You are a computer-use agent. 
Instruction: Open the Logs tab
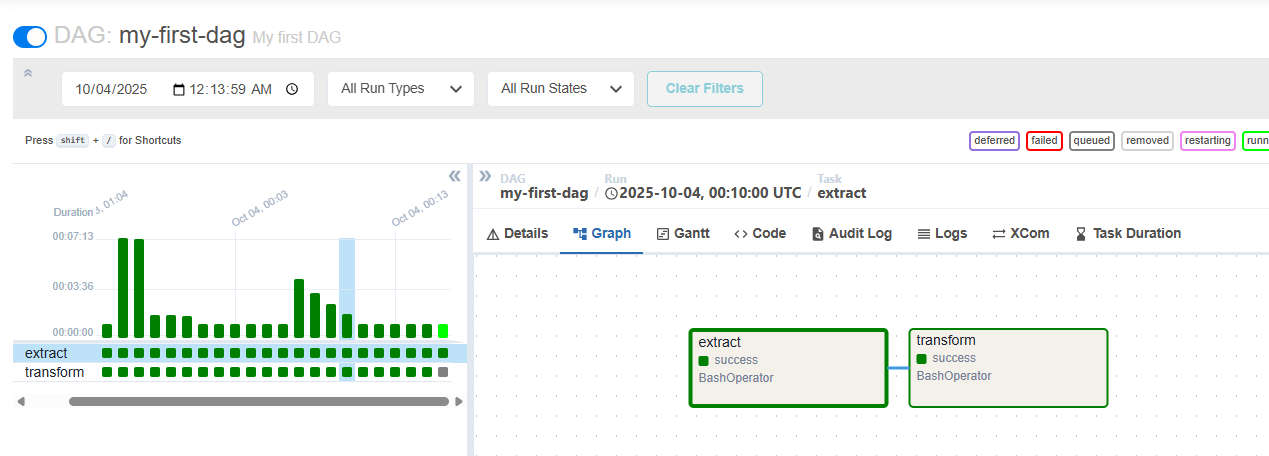point(942,233)
